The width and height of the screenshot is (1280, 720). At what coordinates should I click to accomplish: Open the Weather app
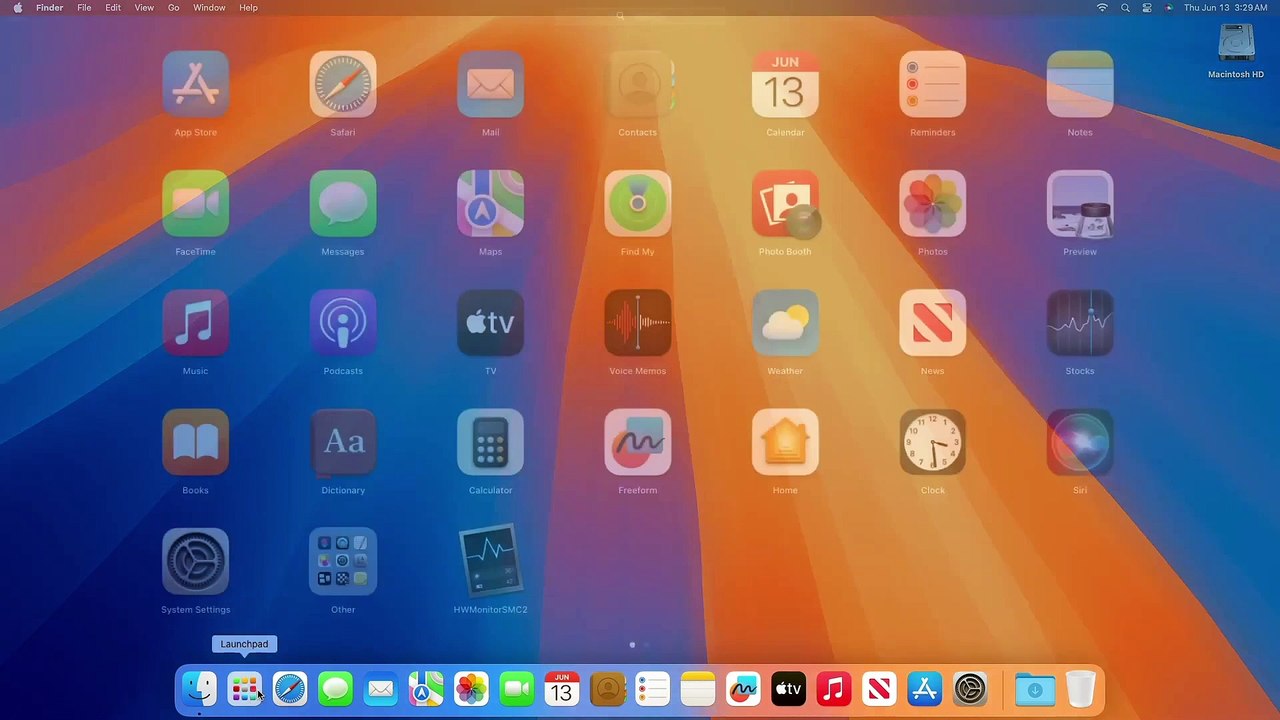tap(785, 323)
